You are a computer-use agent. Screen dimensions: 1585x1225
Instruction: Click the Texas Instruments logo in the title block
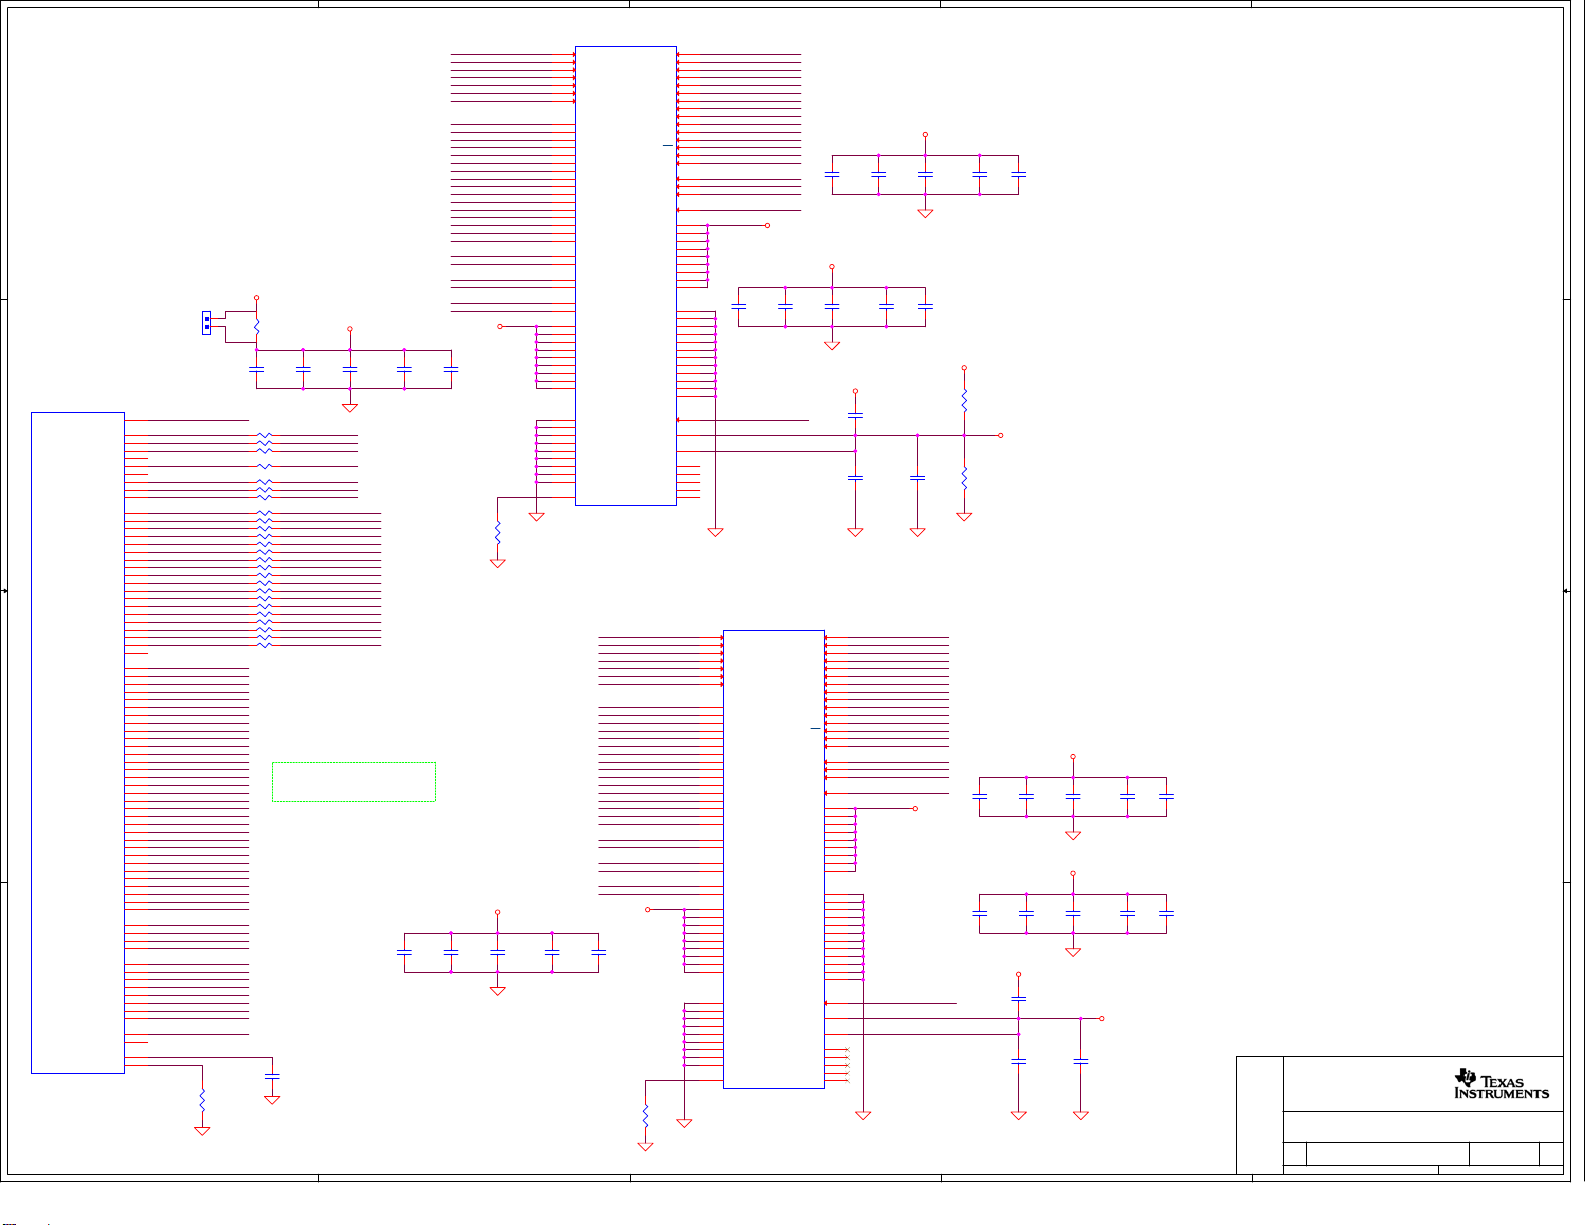[x=1501, y=1084]
